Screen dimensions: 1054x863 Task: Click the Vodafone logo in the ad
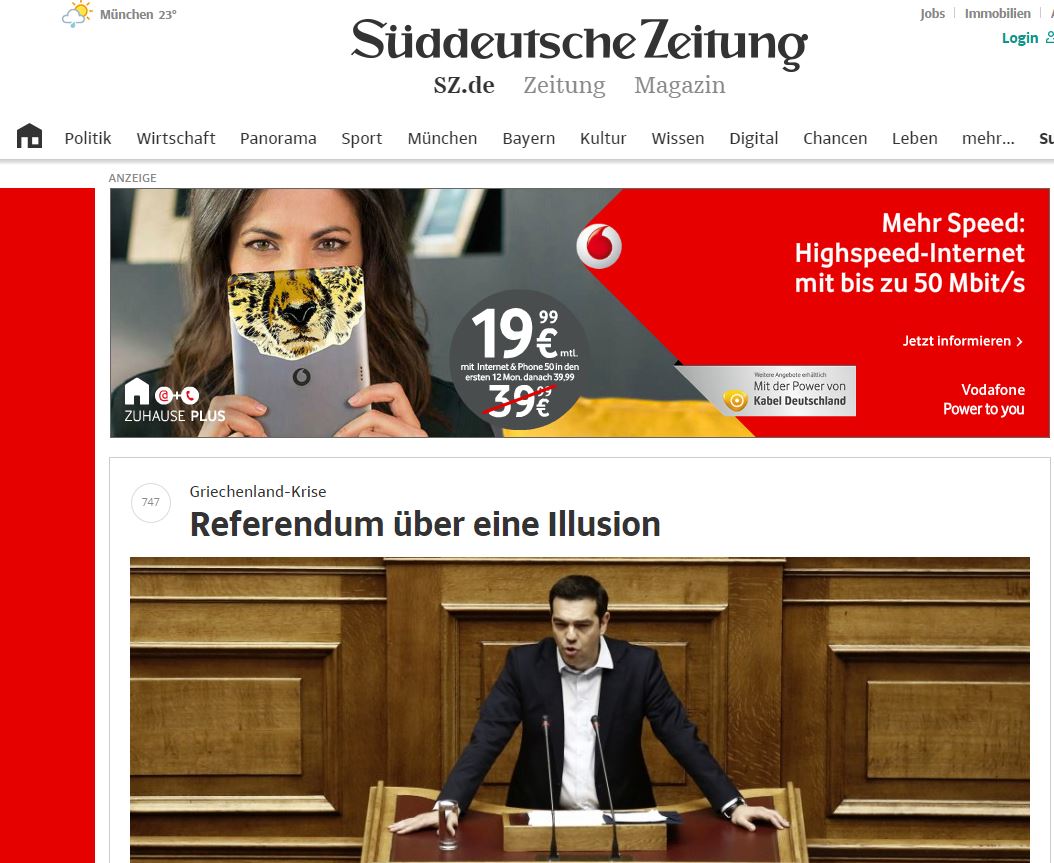[x=598, y=246]
